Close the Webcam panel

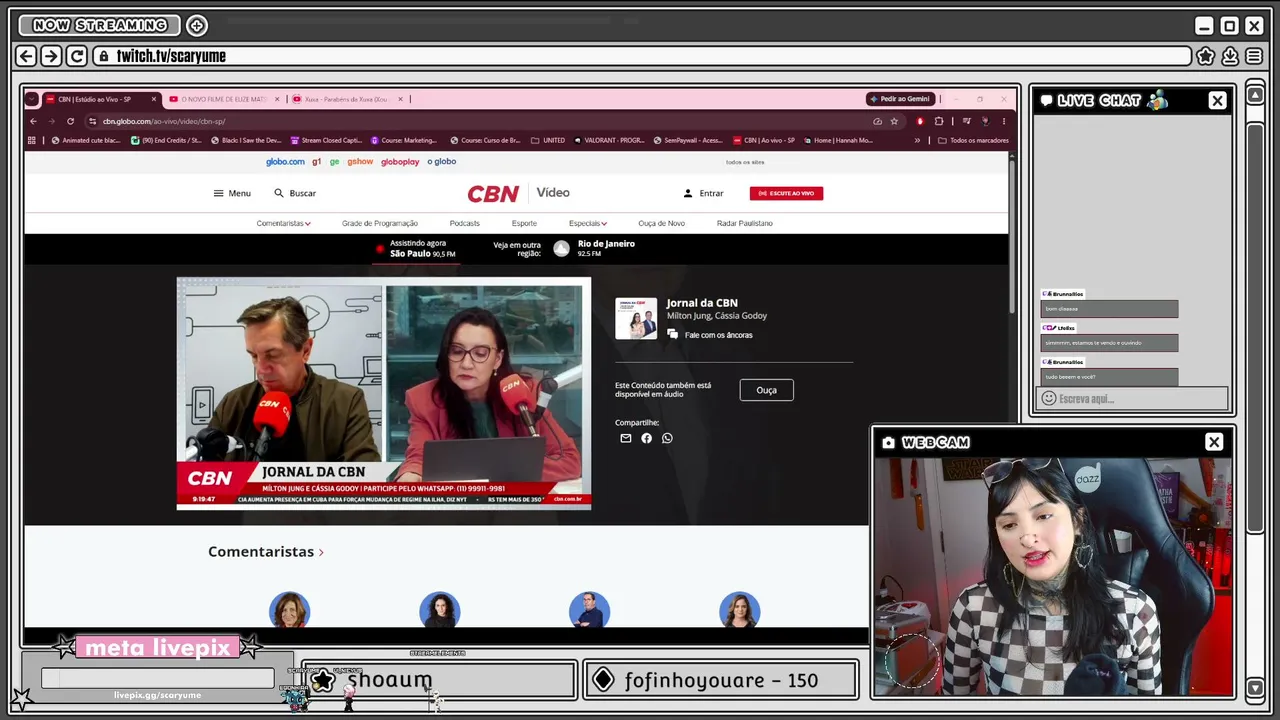[1214, 442]
